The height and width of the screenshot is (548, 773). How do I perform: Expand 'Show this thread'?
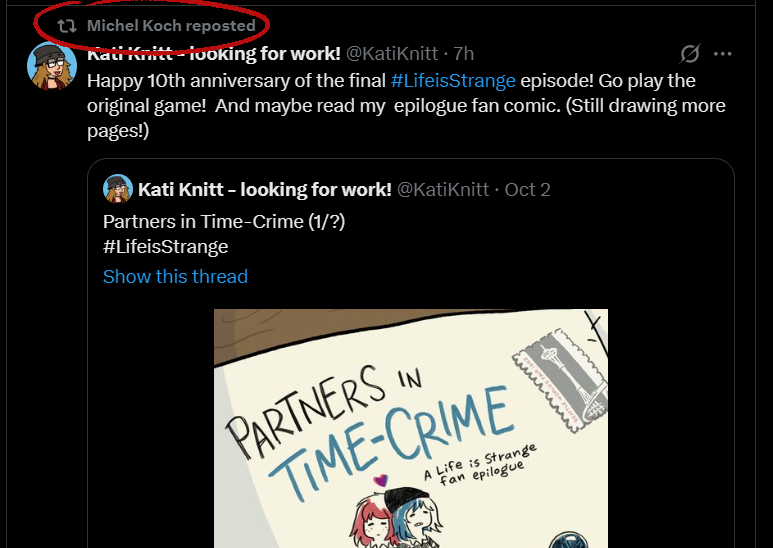(x=175, y=276)
